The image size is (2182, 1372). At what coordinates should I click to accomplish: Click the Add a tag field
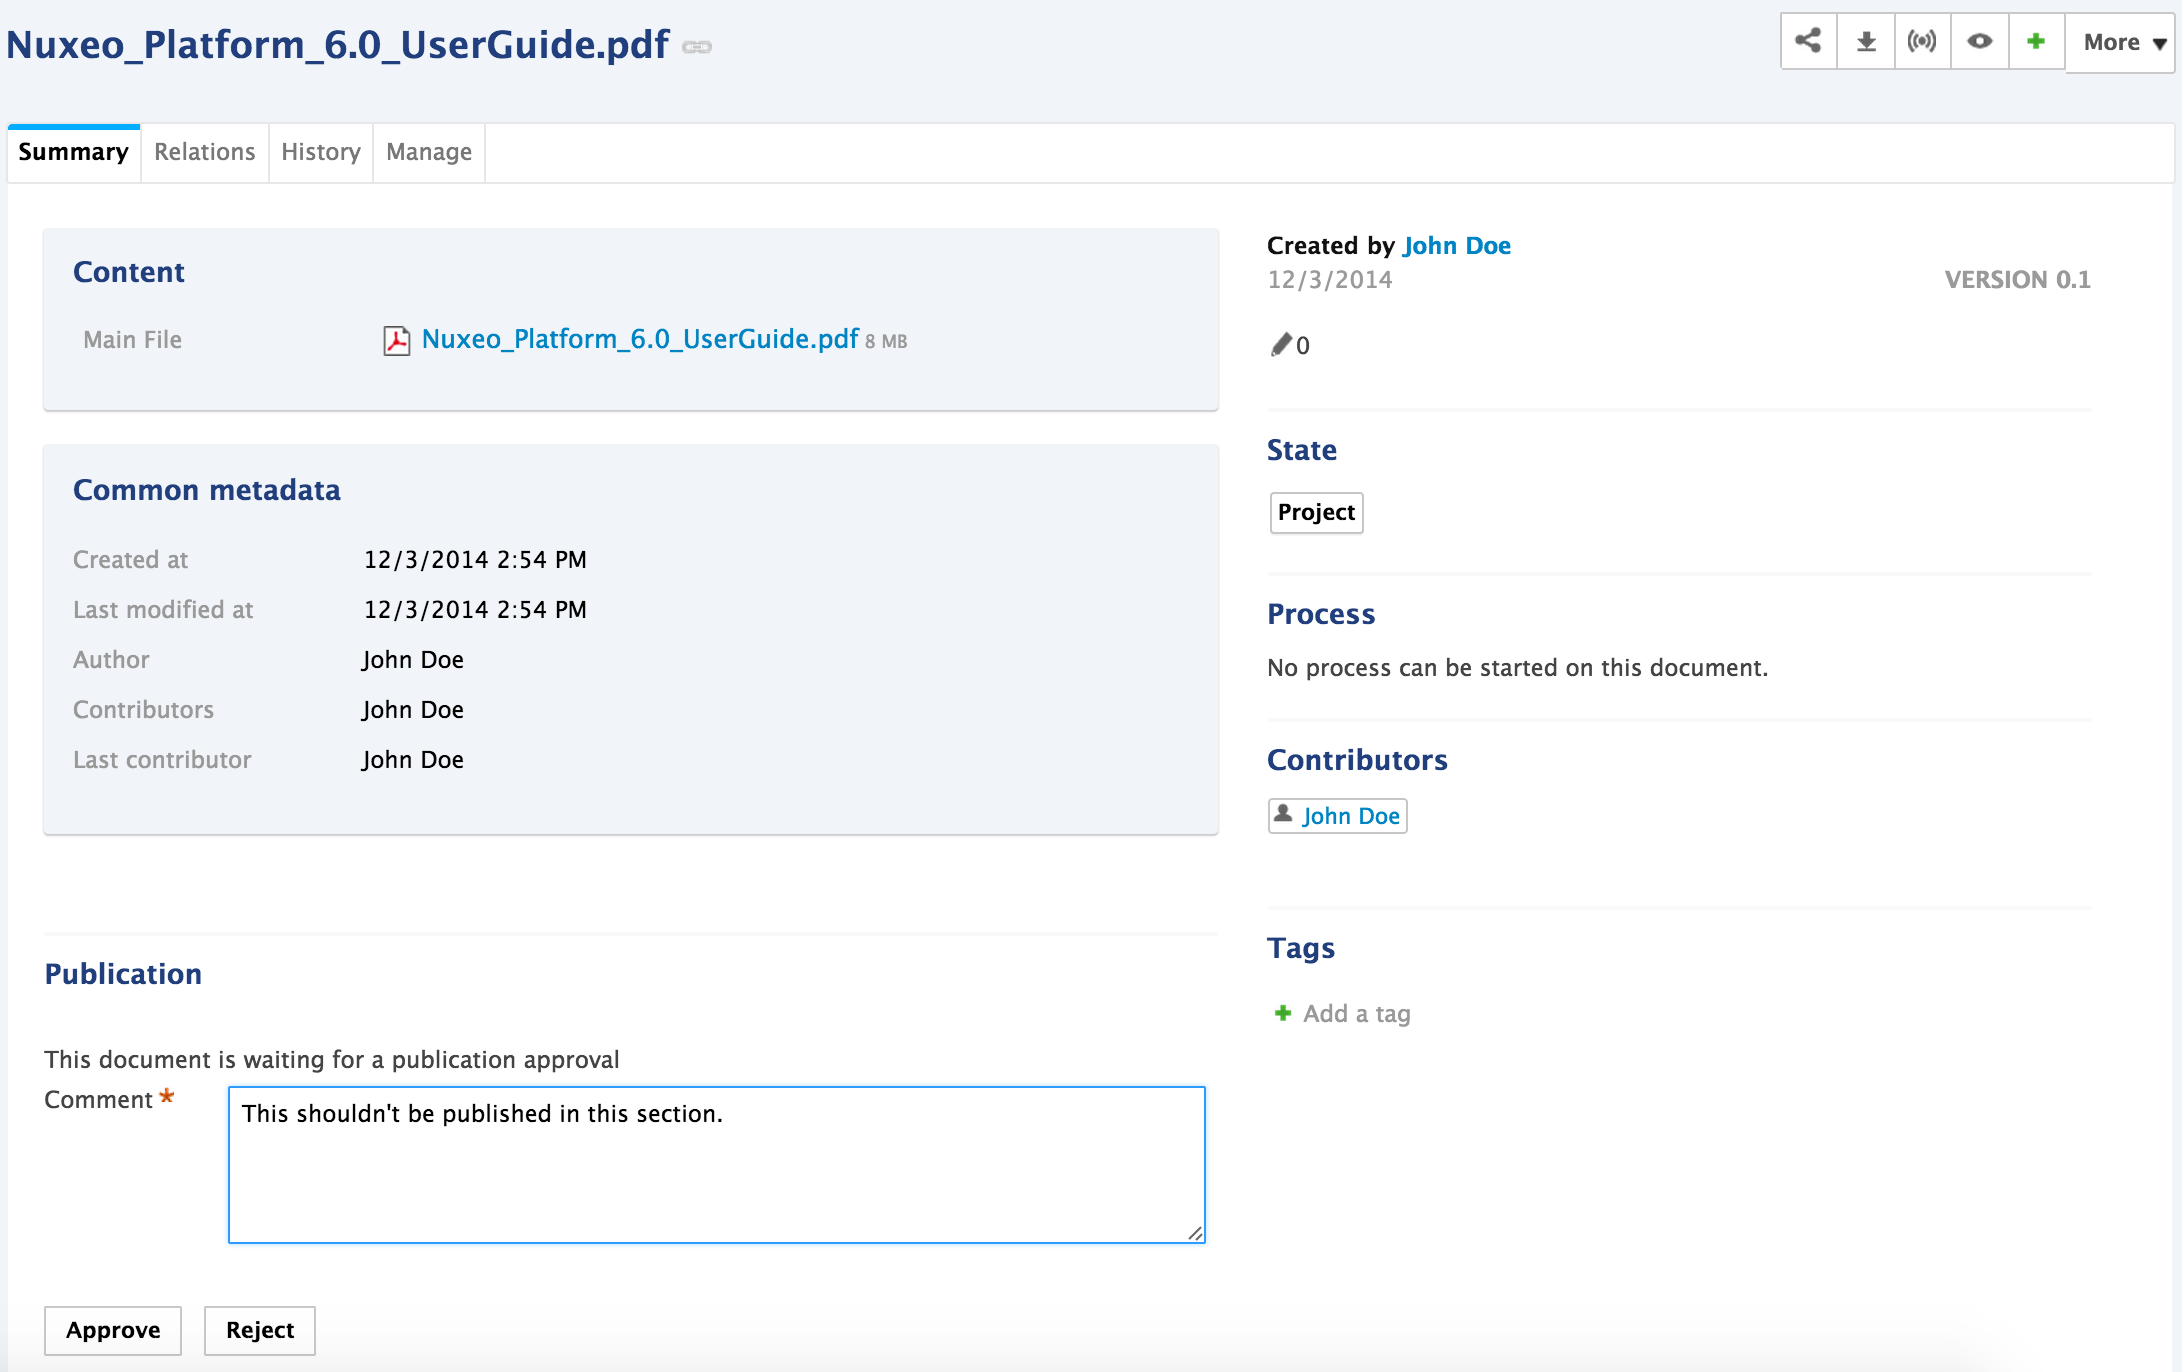click(x=1357, y=1013)
